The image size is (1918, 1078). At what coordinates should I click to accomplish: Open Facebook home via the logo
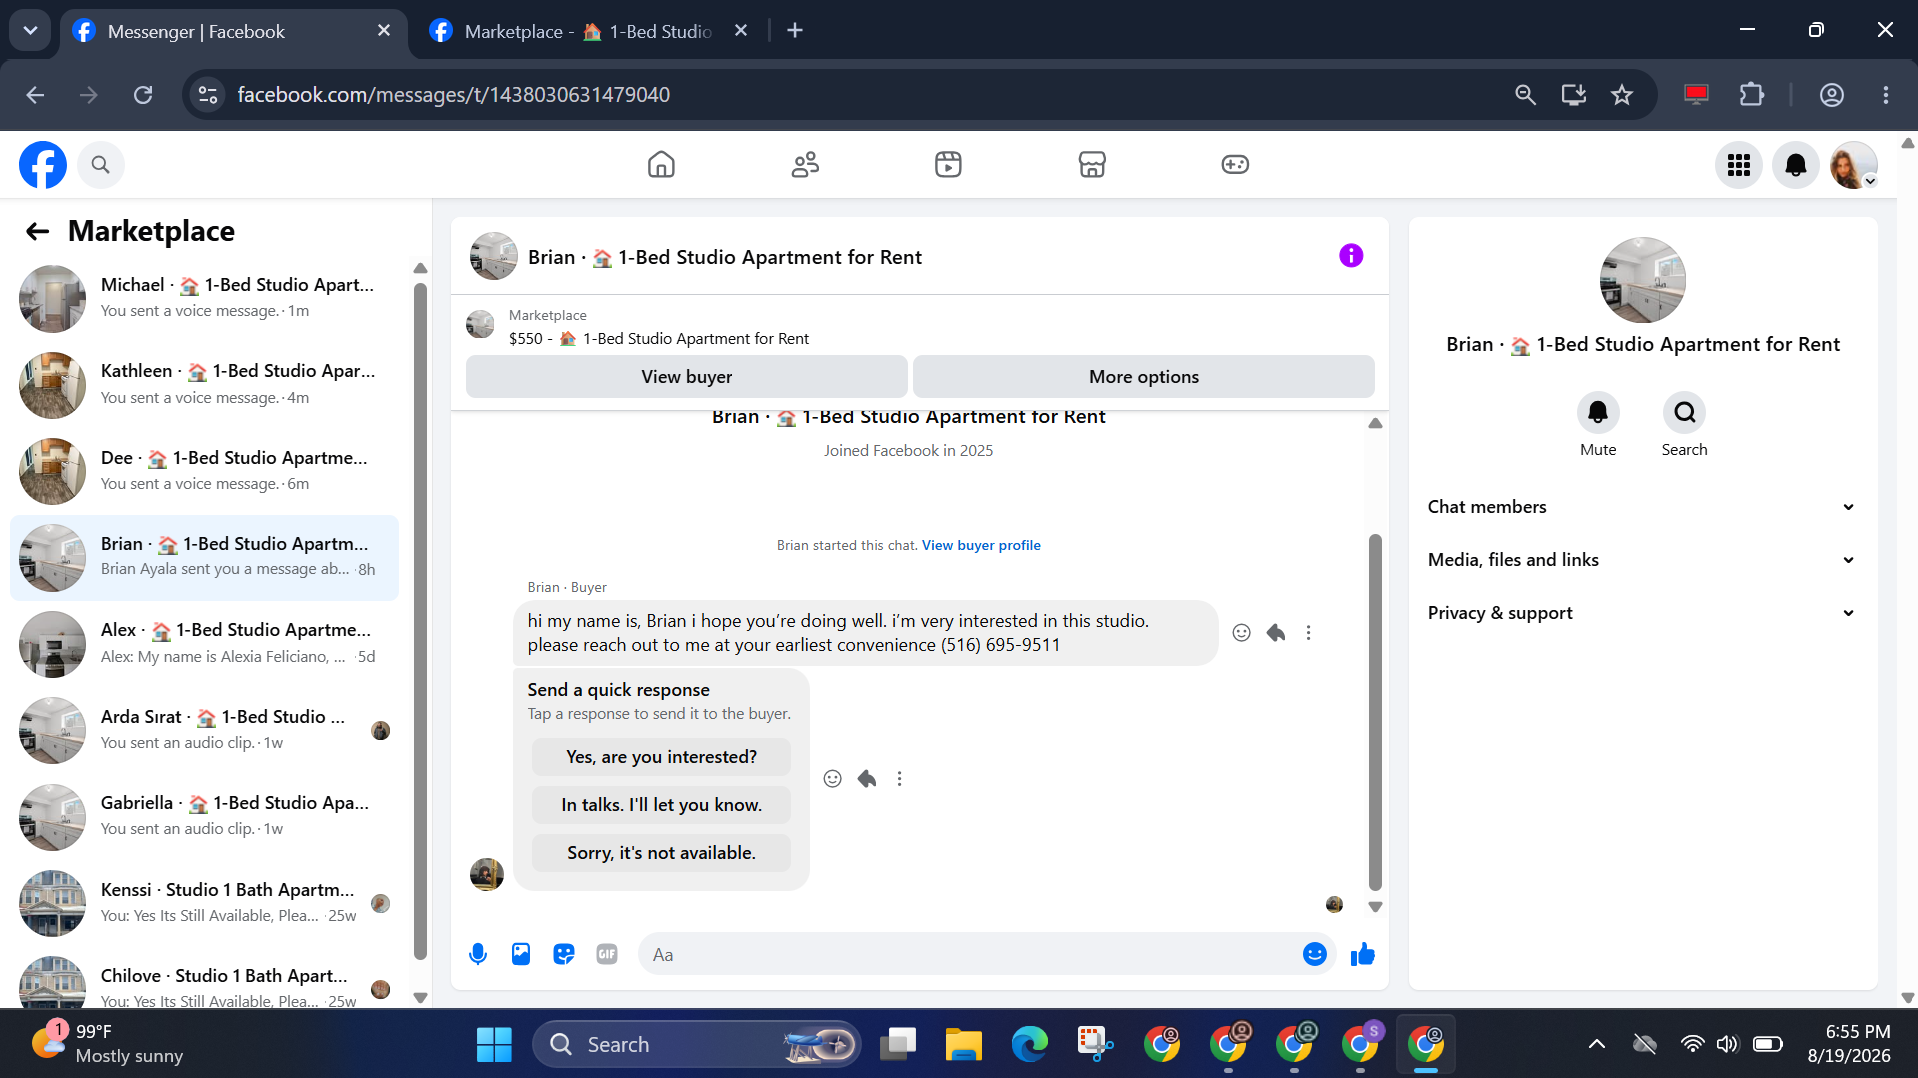pyautogui.click(x=43, y=165)
